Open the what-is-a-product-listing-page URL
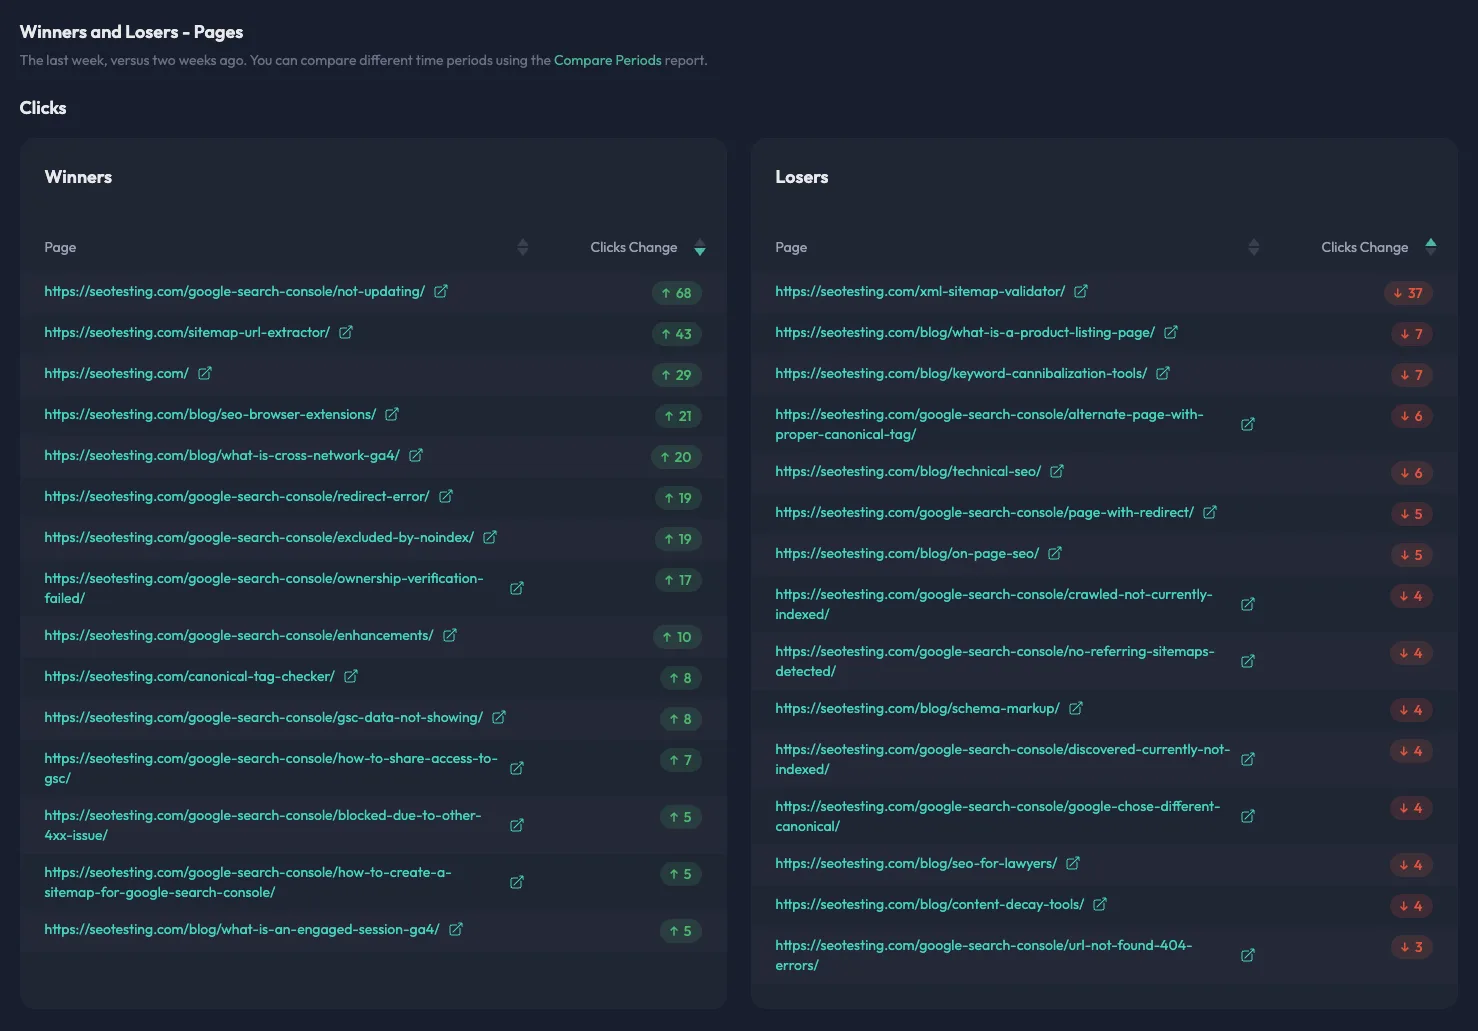This screenshot has height=1031, width=1478. [964, 333]
